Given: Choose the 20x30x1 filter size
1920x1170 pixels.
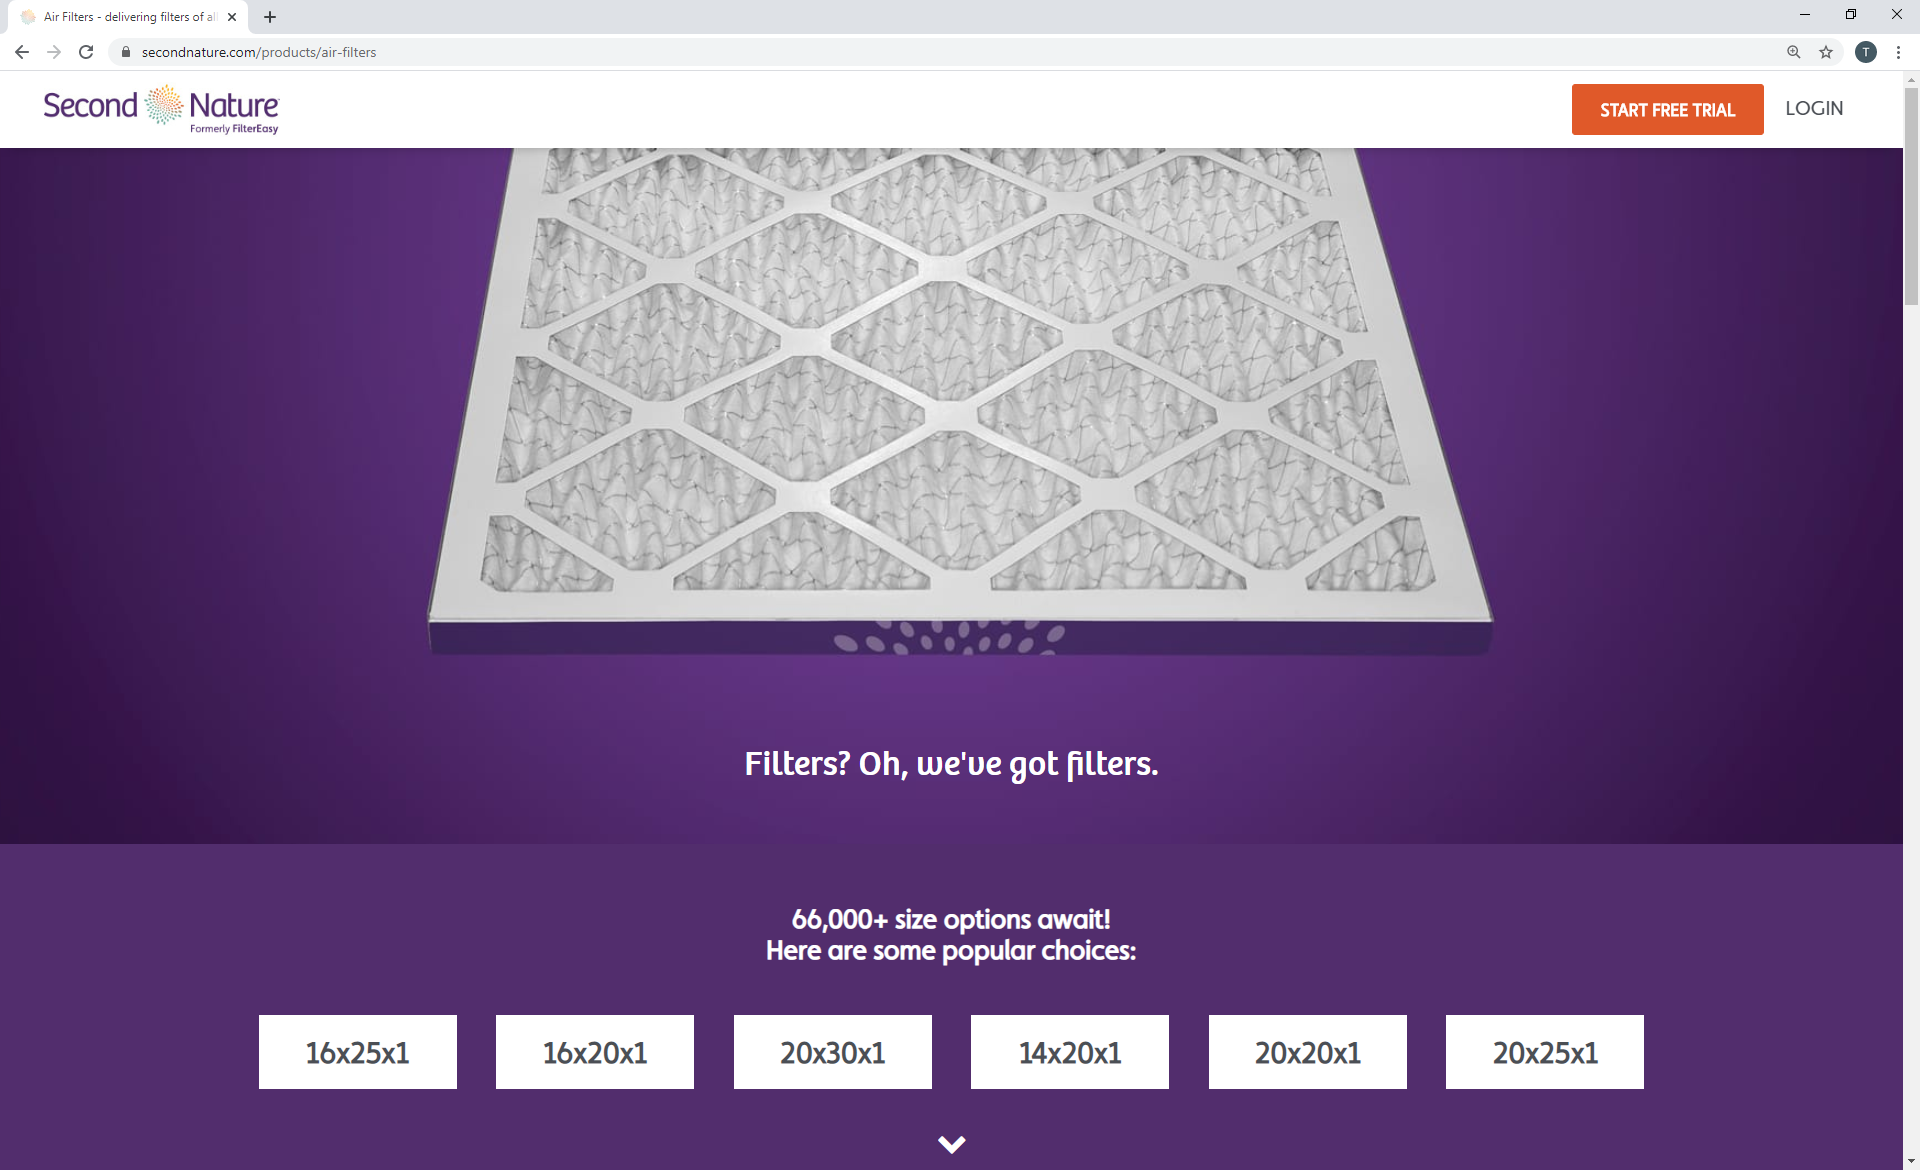Looking at the screenshot, I should [832, 1052].
